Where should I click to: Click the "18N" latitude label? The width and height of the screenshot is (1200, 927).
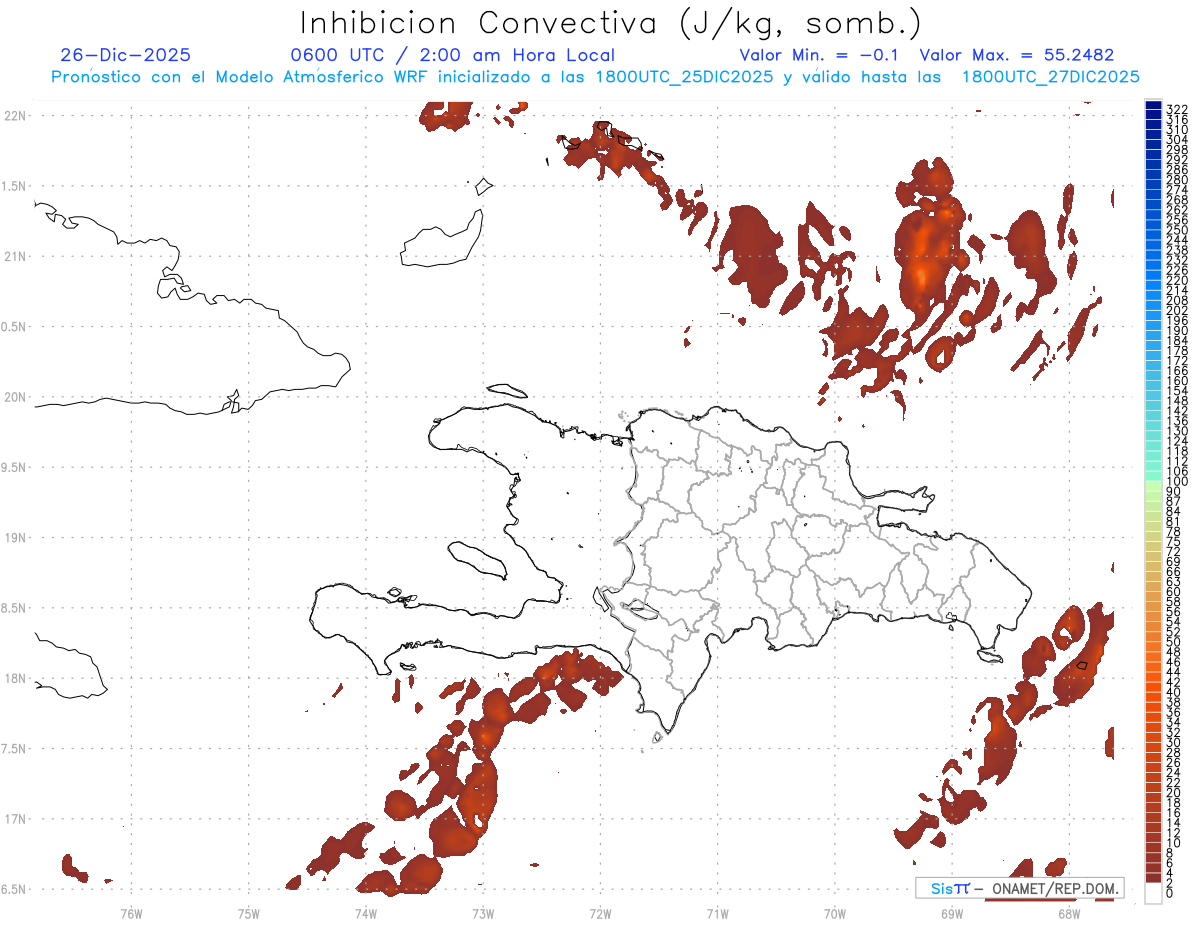15,678
